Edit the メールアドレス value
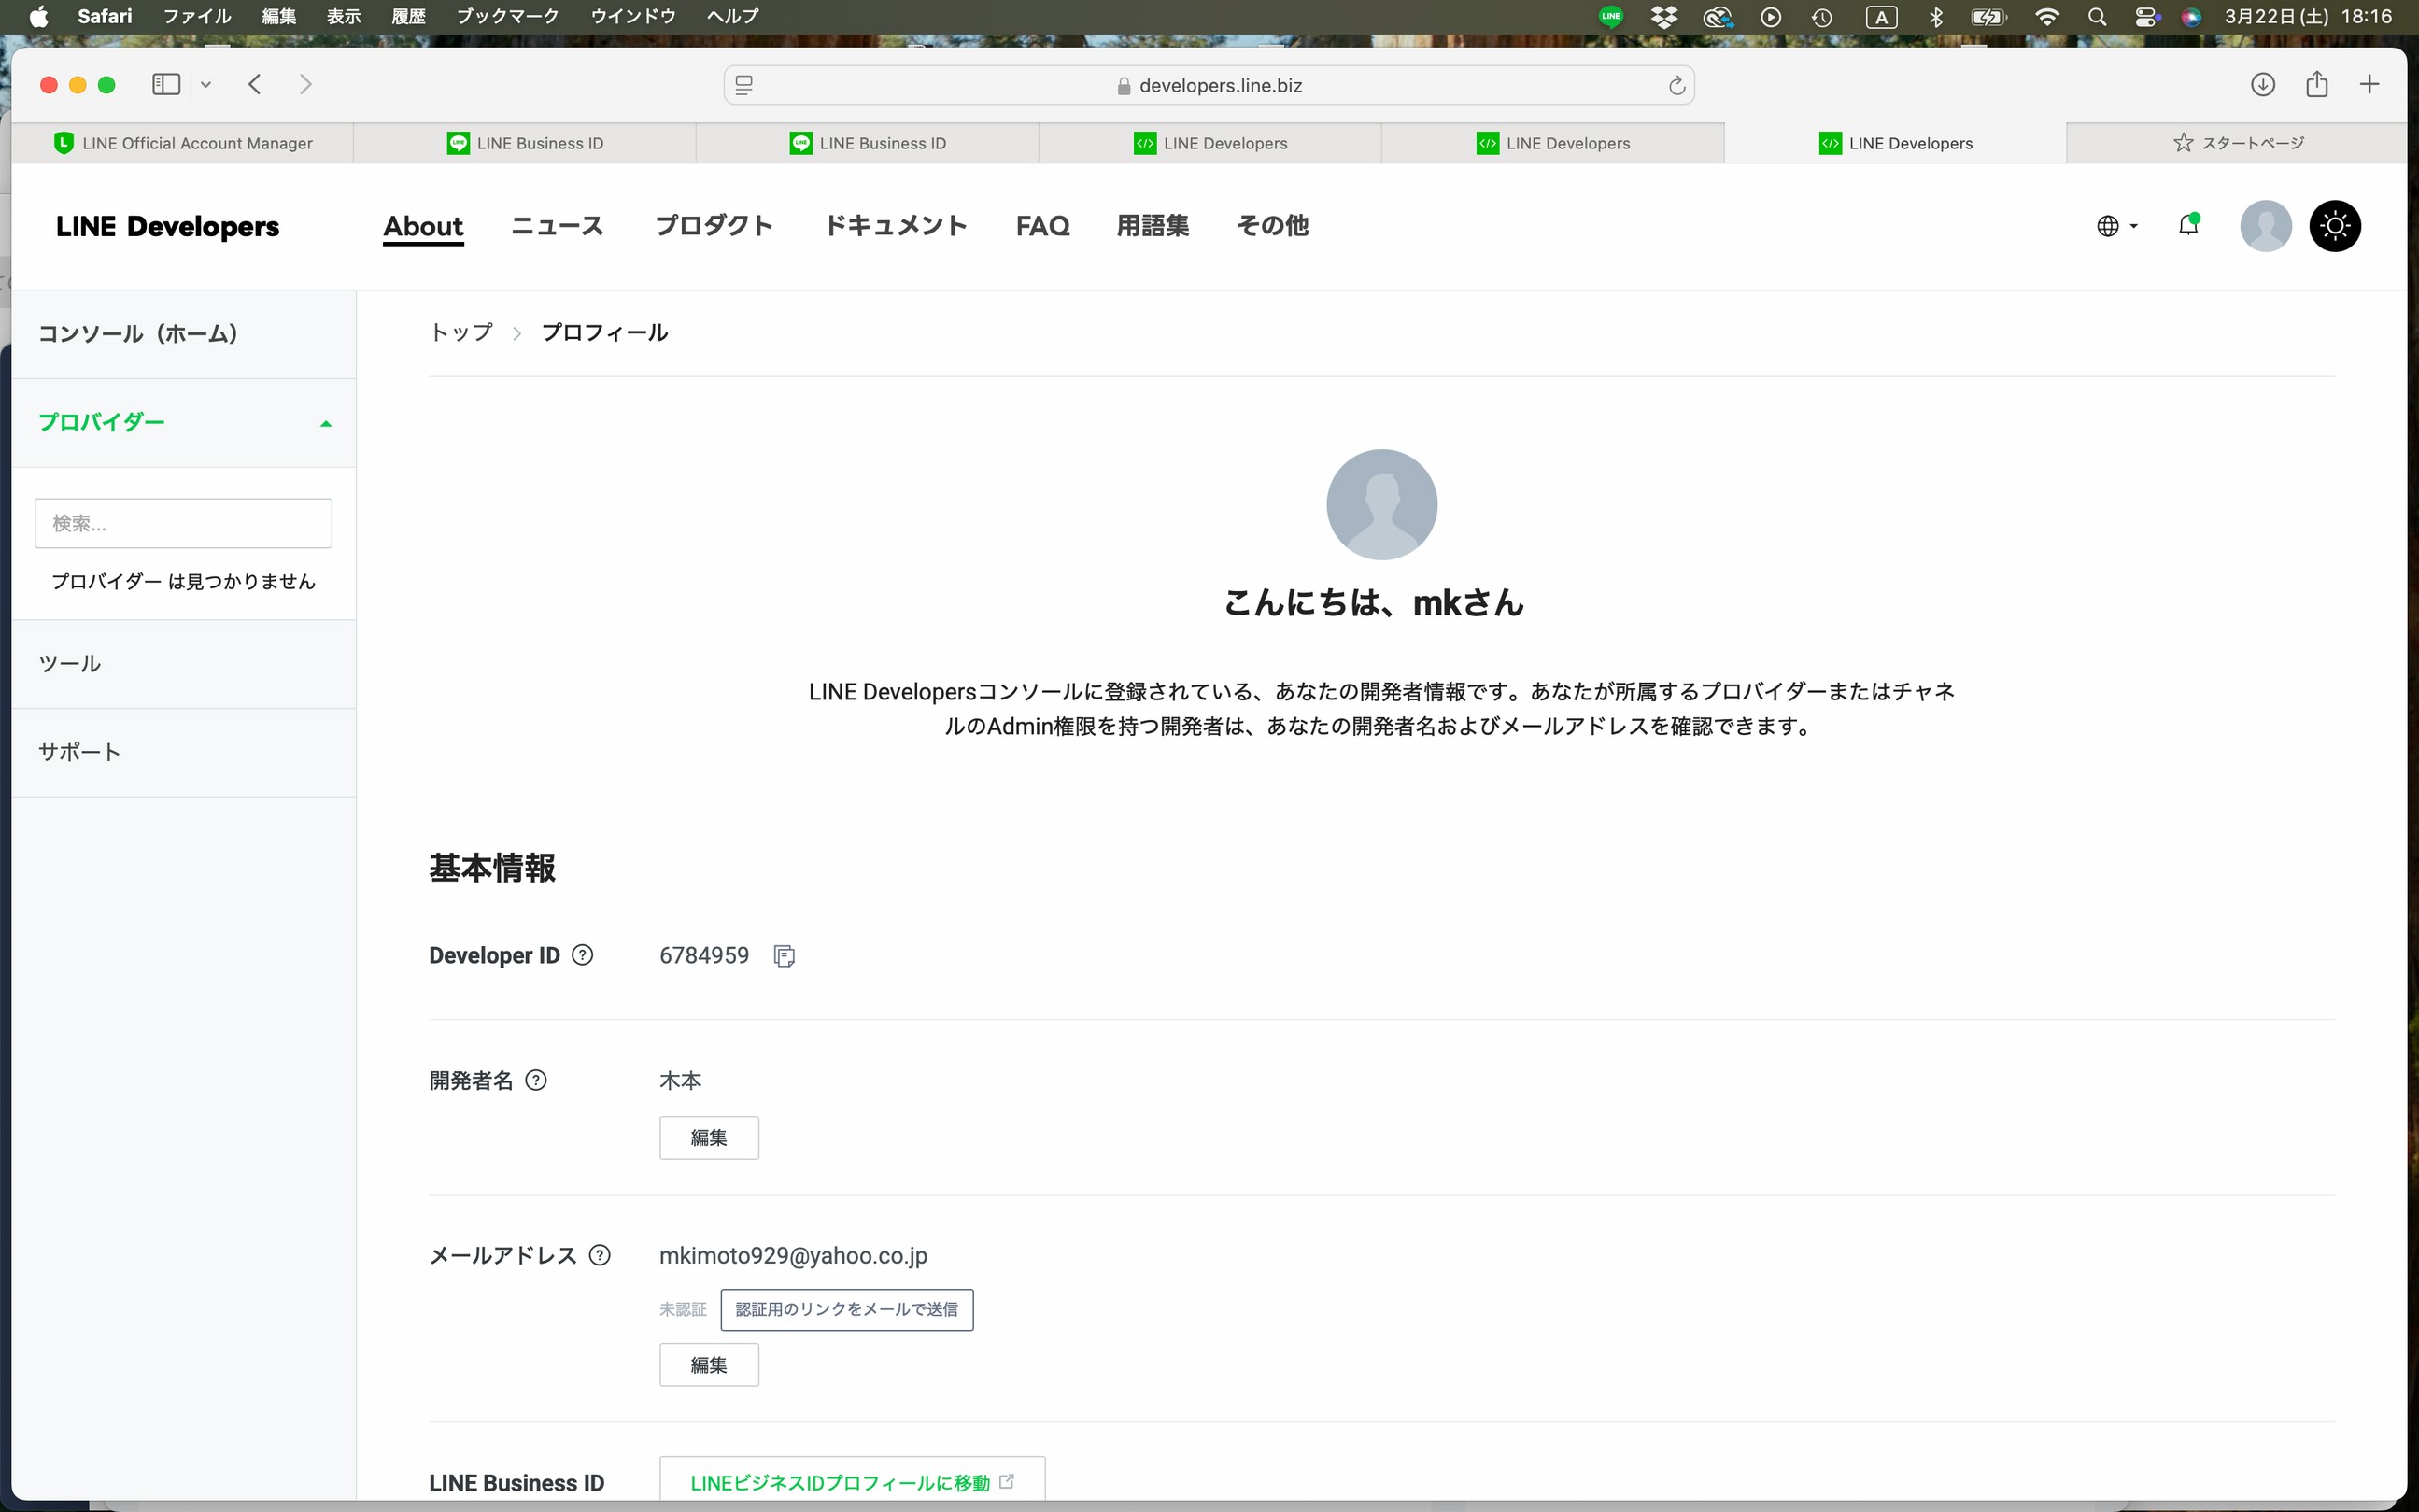 pos(709,1365)
